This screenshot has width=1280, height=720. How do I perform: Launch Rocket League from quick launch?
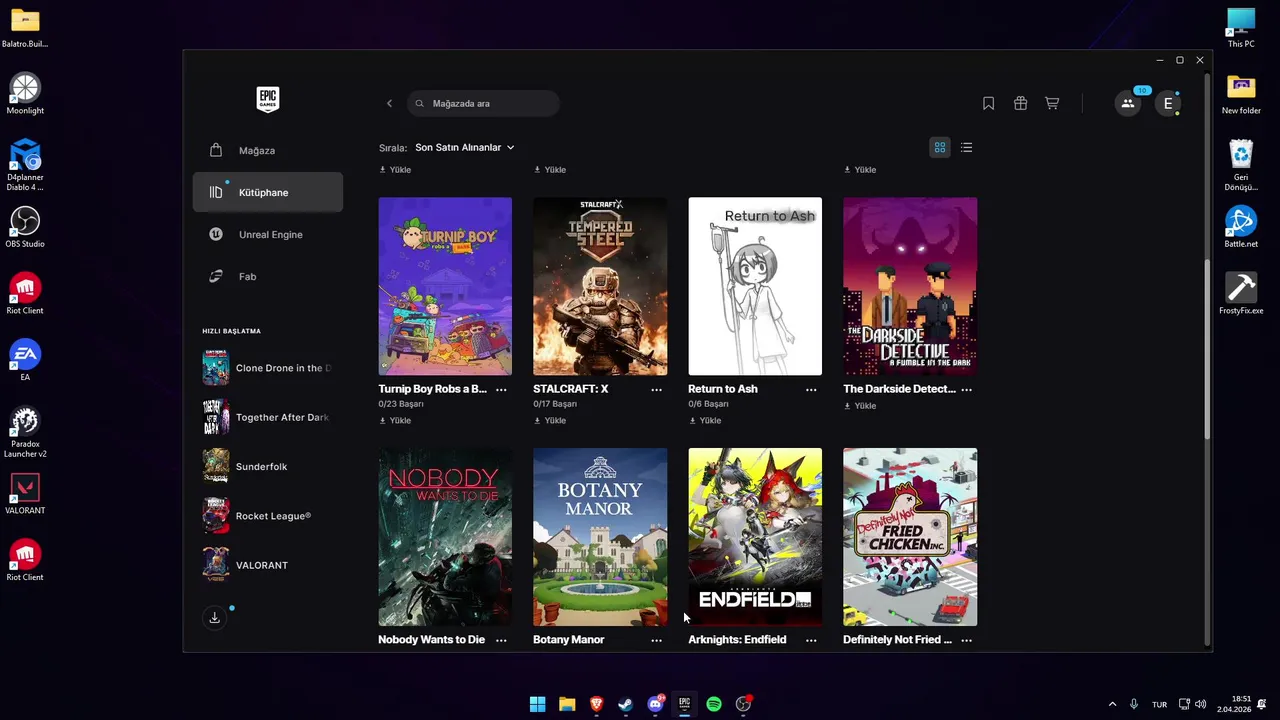point(268,516)
